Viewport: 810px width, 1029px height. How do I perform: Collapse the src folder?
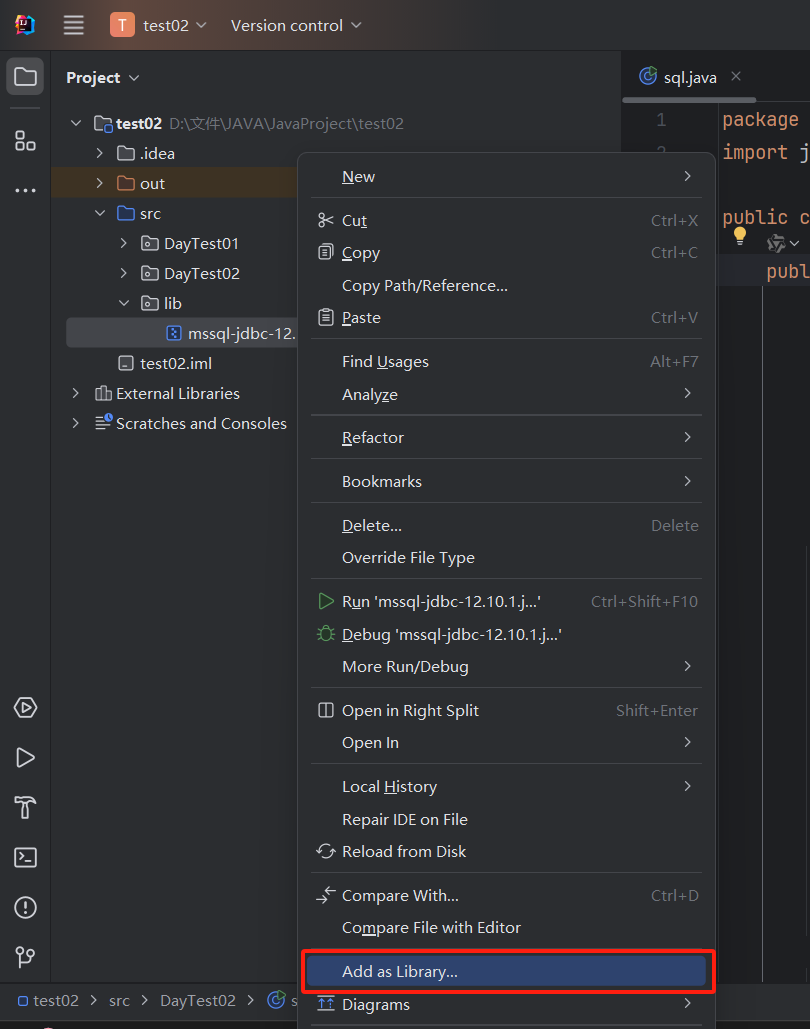coord(98,213)
